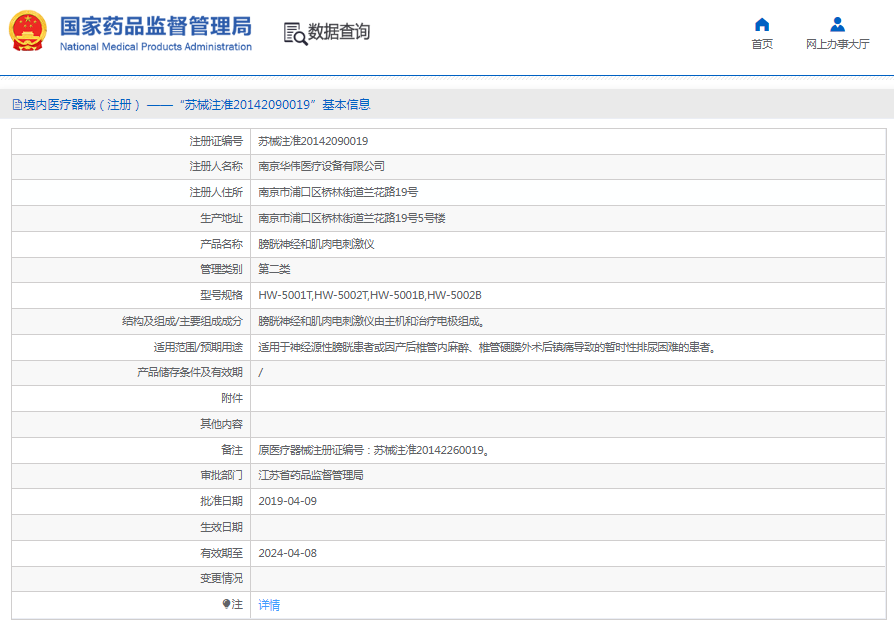Screen dimensions: 894x628
Task: Open the 首页 text link
Action: tap(762, 44)
